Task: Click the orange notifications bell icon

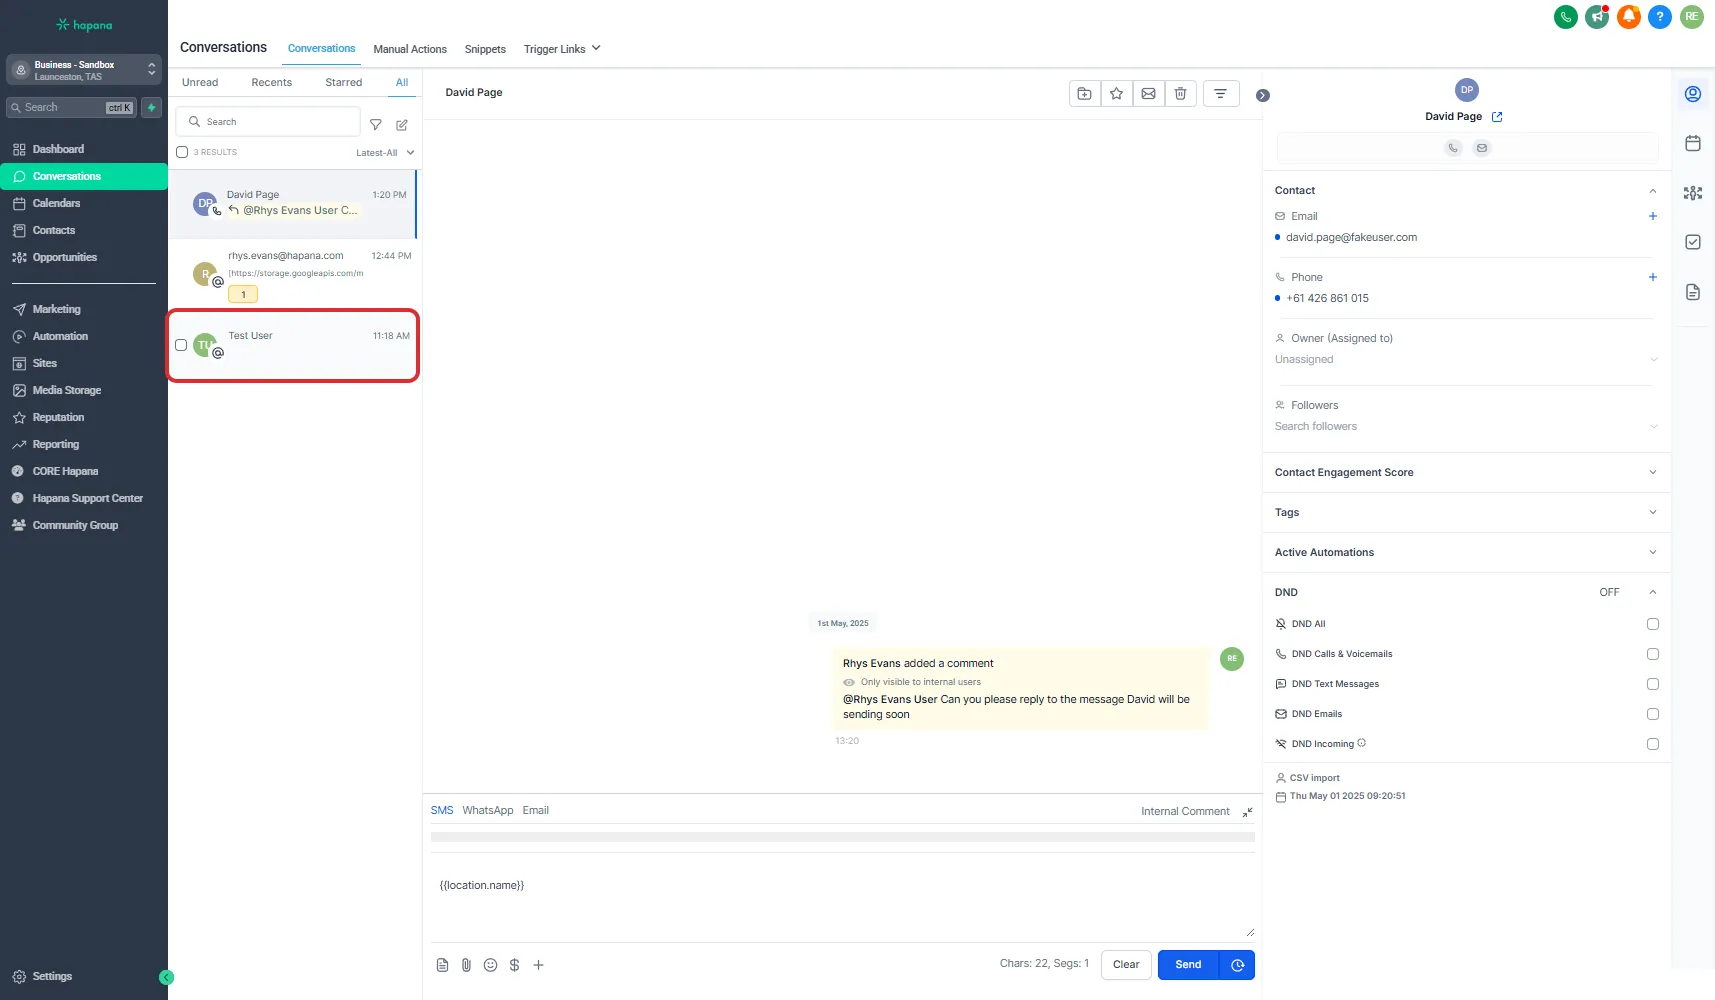Action: [1628, 17]
